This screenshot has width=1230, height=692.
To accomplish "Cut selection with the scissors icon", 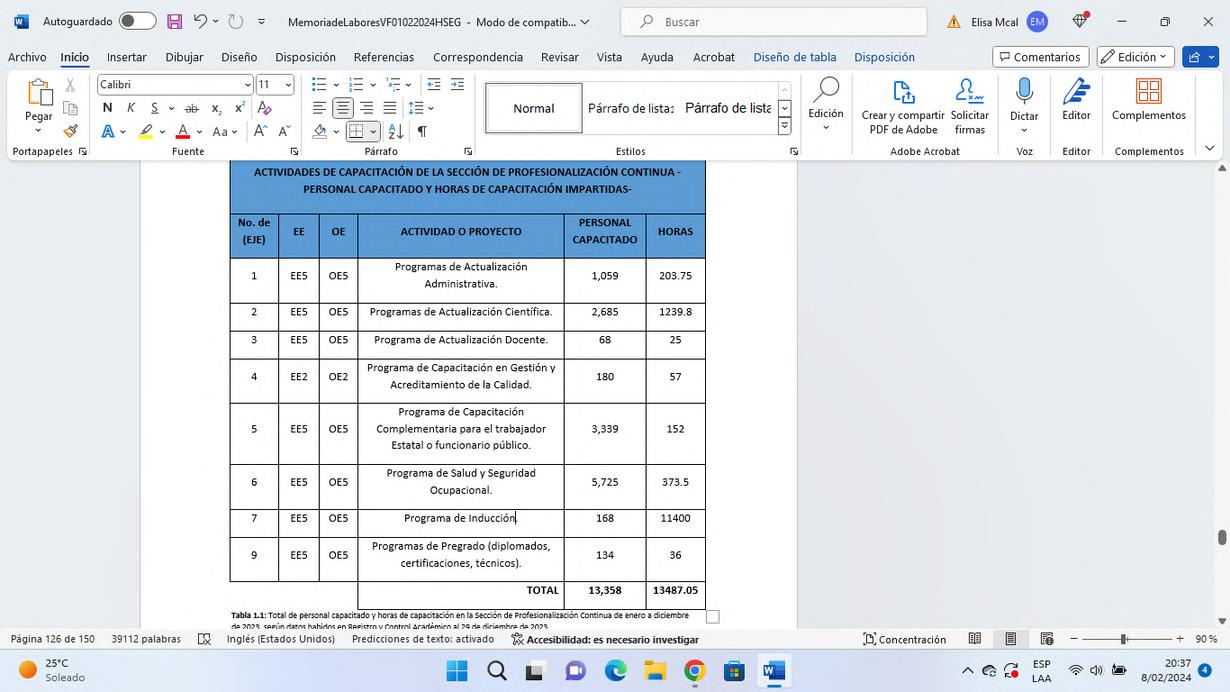I will (x=71, y=85).
